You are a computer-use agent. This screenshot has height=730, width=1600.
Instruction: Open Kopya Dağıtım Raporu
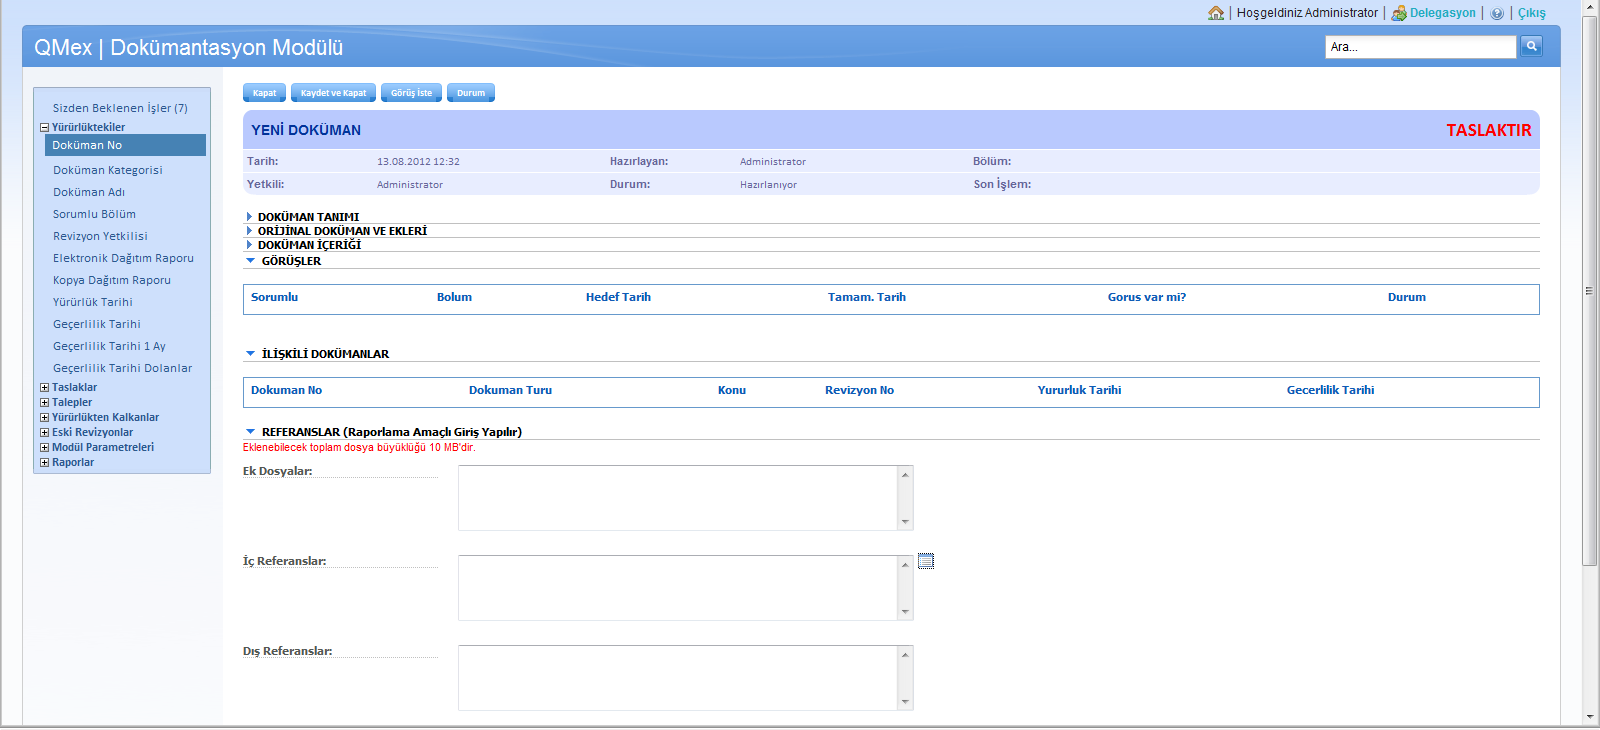pos(112,280)
